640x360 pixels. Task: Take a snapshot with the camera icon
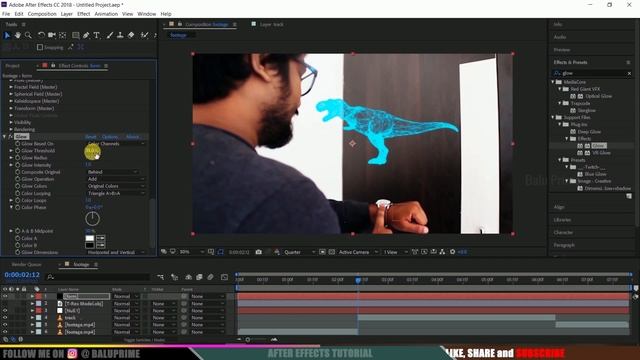(258, 252)
